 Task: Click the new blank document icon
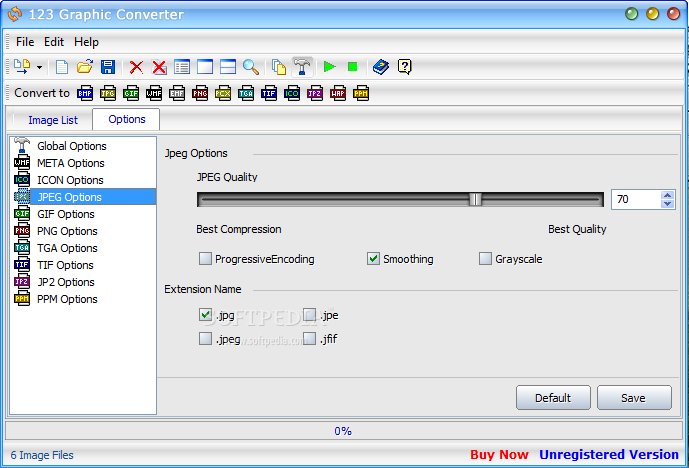tap(62, 67)
